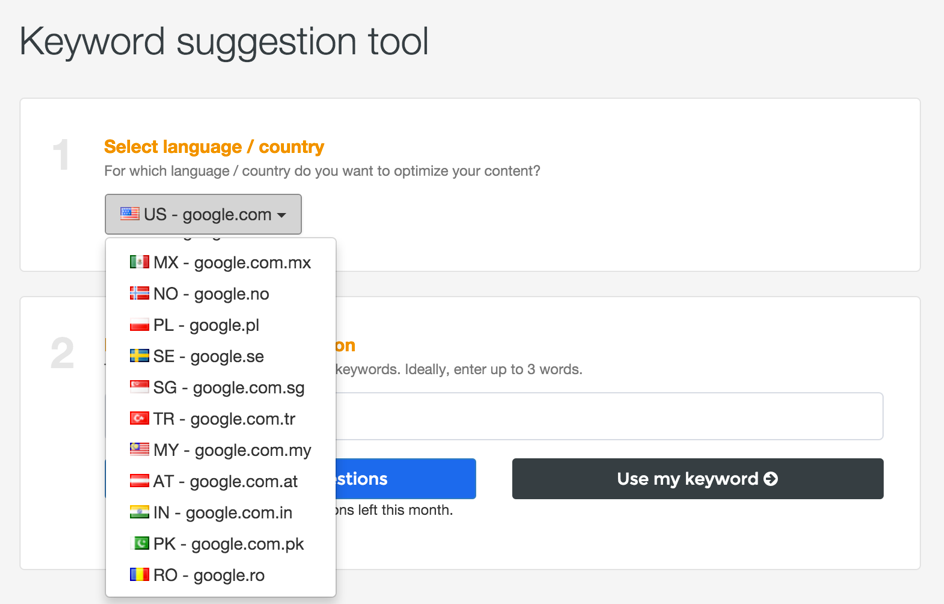
Task: Click the Mexico flag icon
Action: pos(139,262)
